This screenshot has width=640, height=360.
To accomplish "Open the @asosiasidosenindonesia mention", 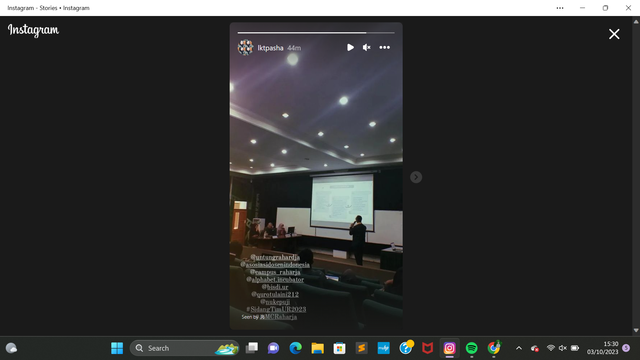I will click(x=275, y=264).
